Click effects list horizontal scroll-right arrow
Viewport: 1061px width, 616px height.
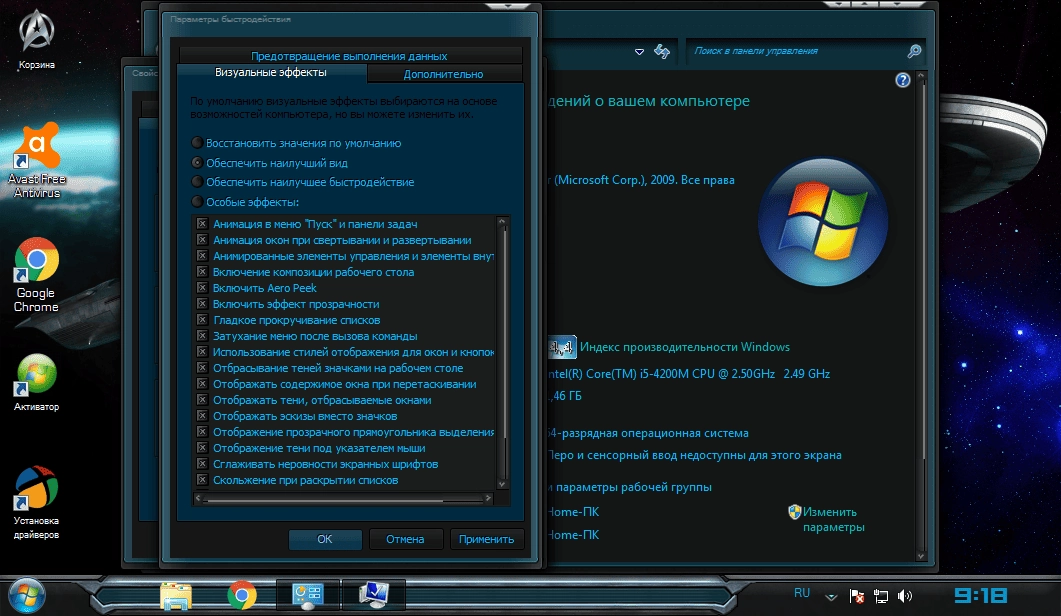point(488,498)
